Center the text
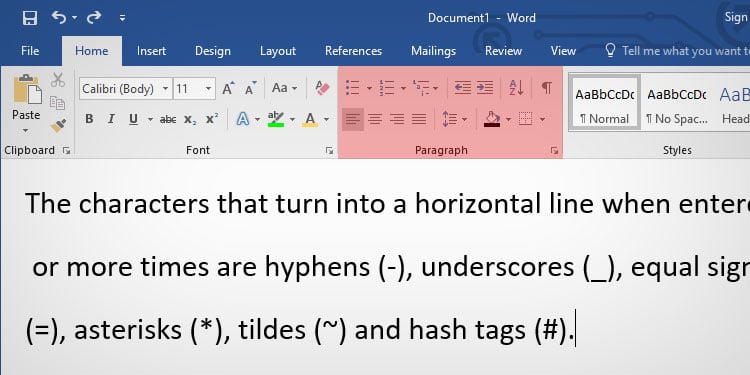750x375 pixels. 375,119
